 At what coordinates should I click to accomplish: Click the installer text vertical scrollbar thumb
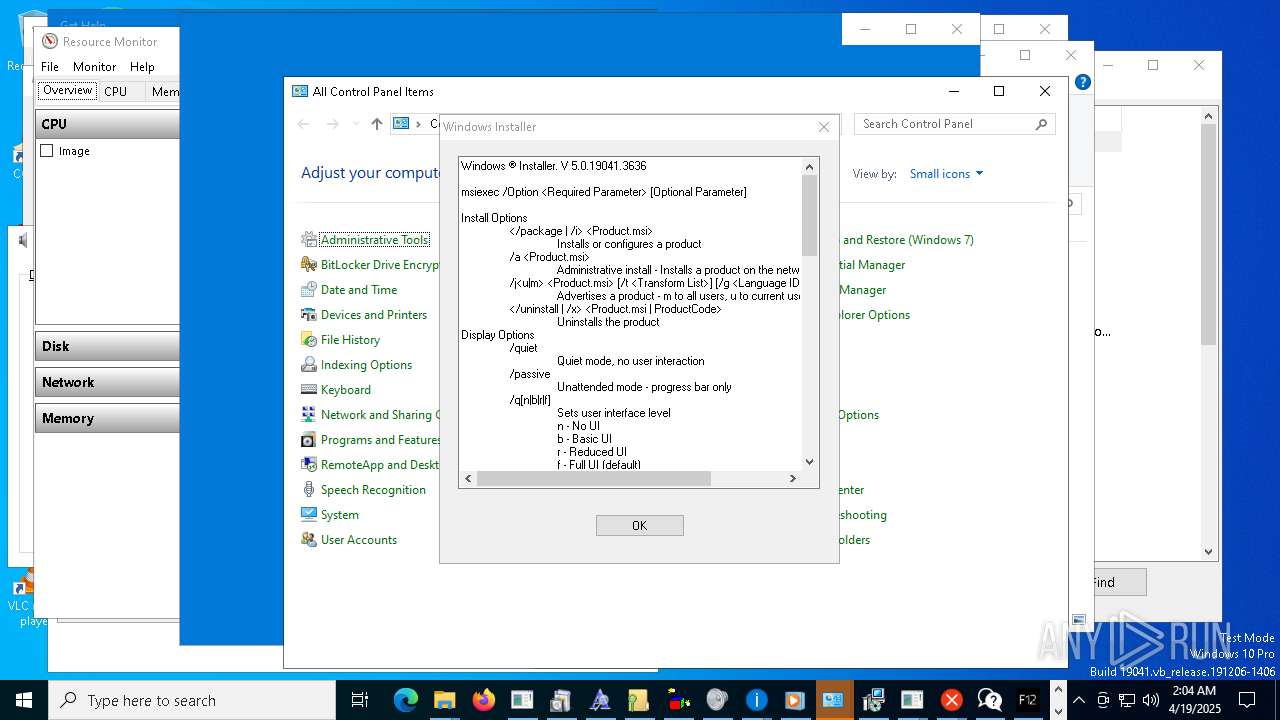[810, 215]
